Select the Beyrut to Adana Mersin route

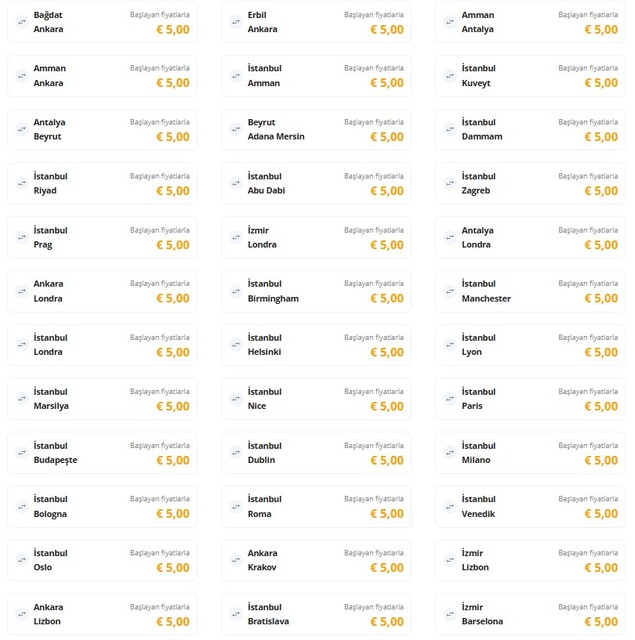(315, 129)
